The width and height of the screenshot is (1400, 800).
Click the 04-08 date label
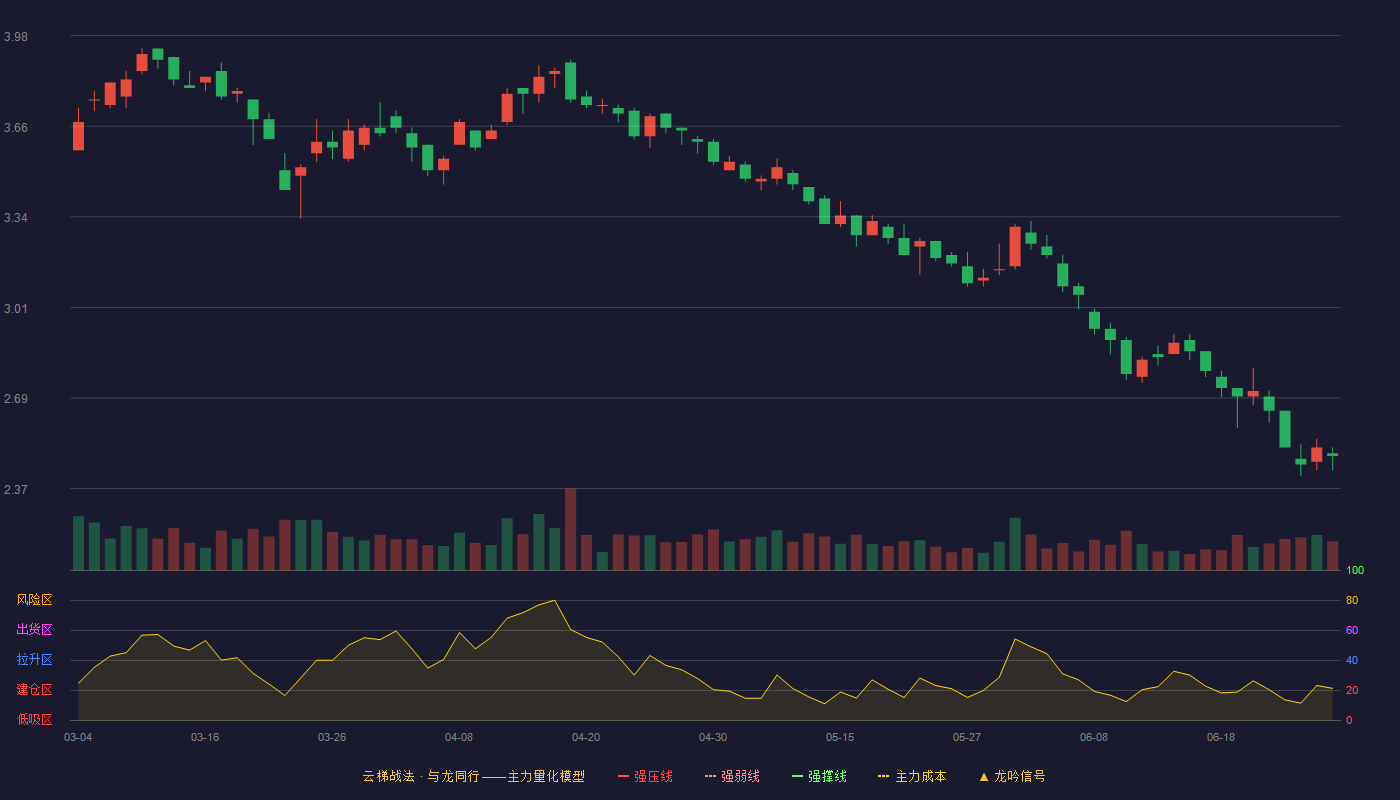point(459,737)
